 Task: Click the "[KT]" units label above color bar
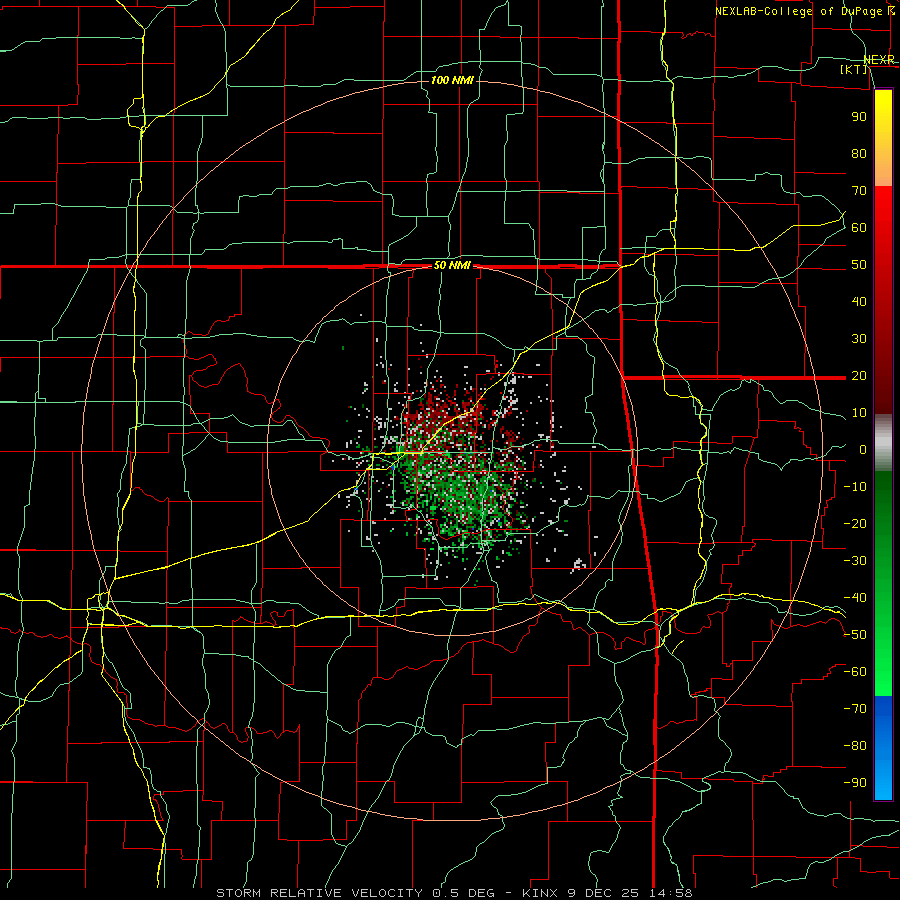click(x=854, y=69)
